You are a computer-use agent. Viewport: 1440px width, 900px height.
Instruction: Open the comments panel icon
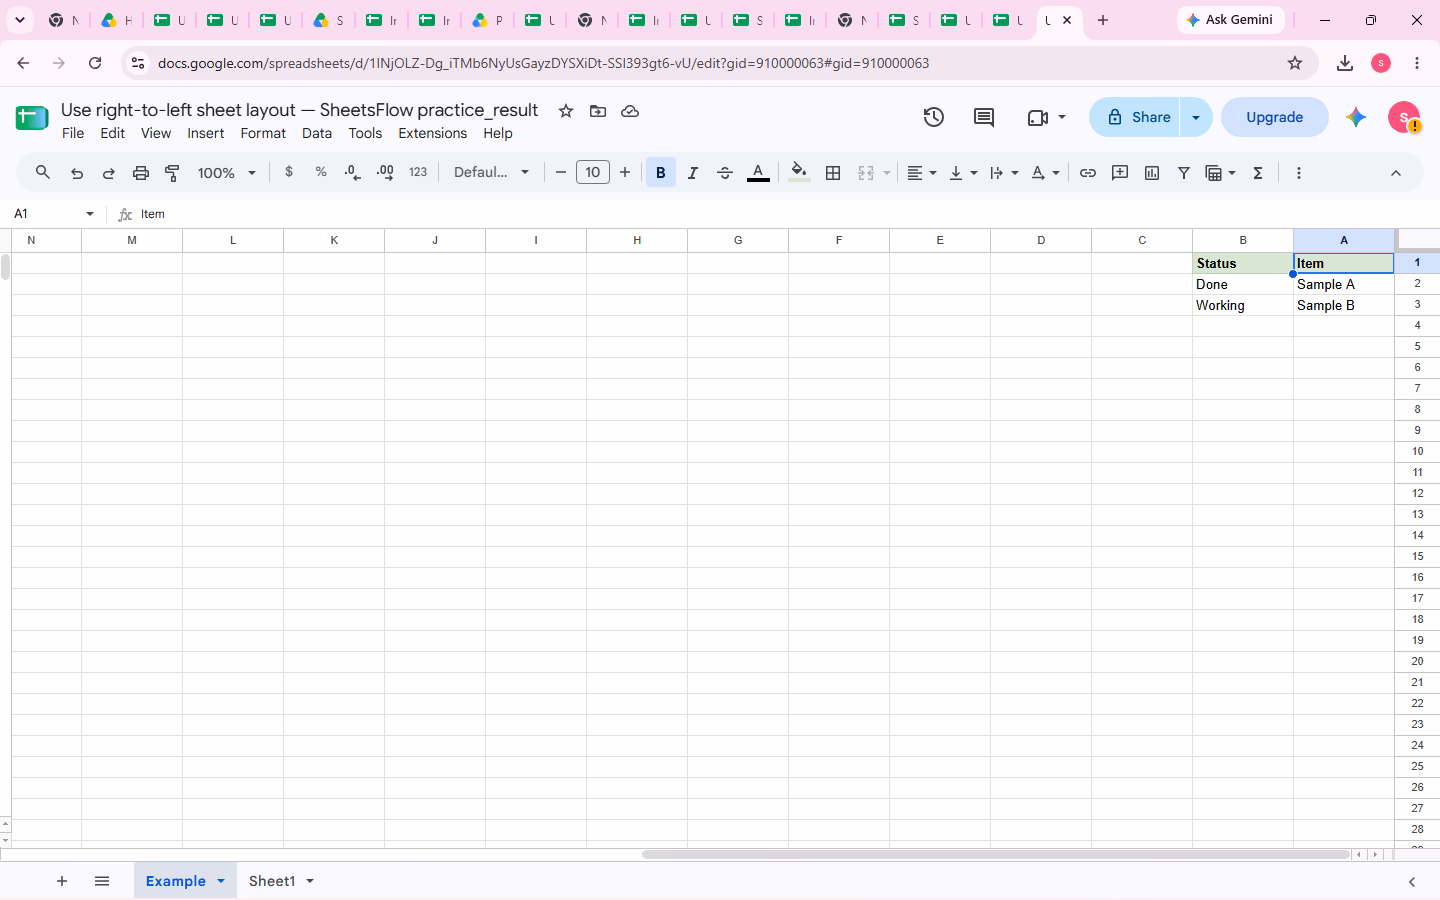click(984, 117)
